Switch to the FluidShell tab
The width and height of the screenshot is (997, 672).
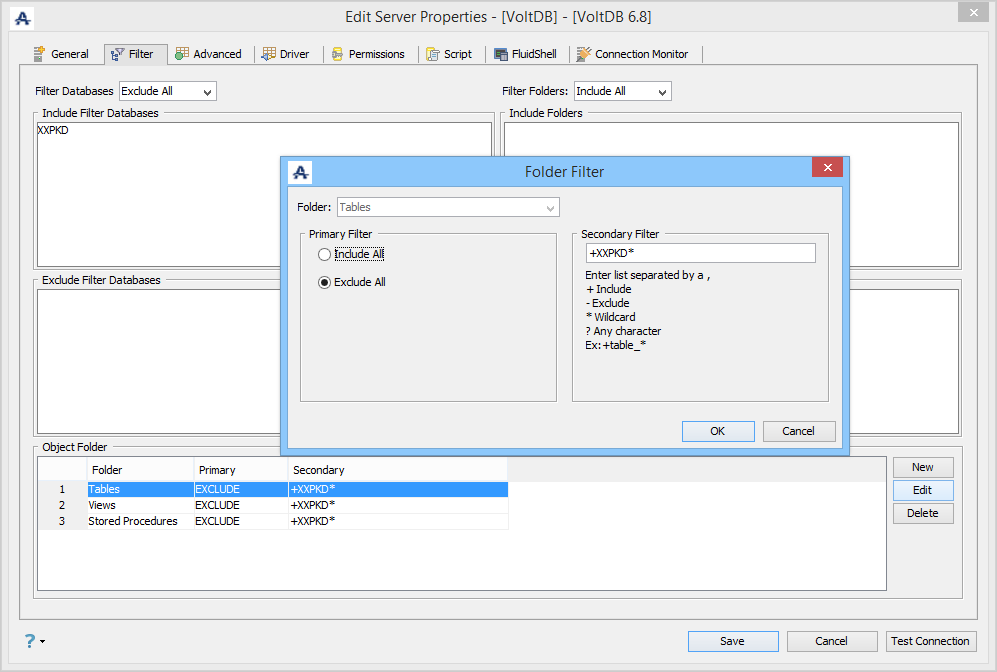click(x=526, y=54)
